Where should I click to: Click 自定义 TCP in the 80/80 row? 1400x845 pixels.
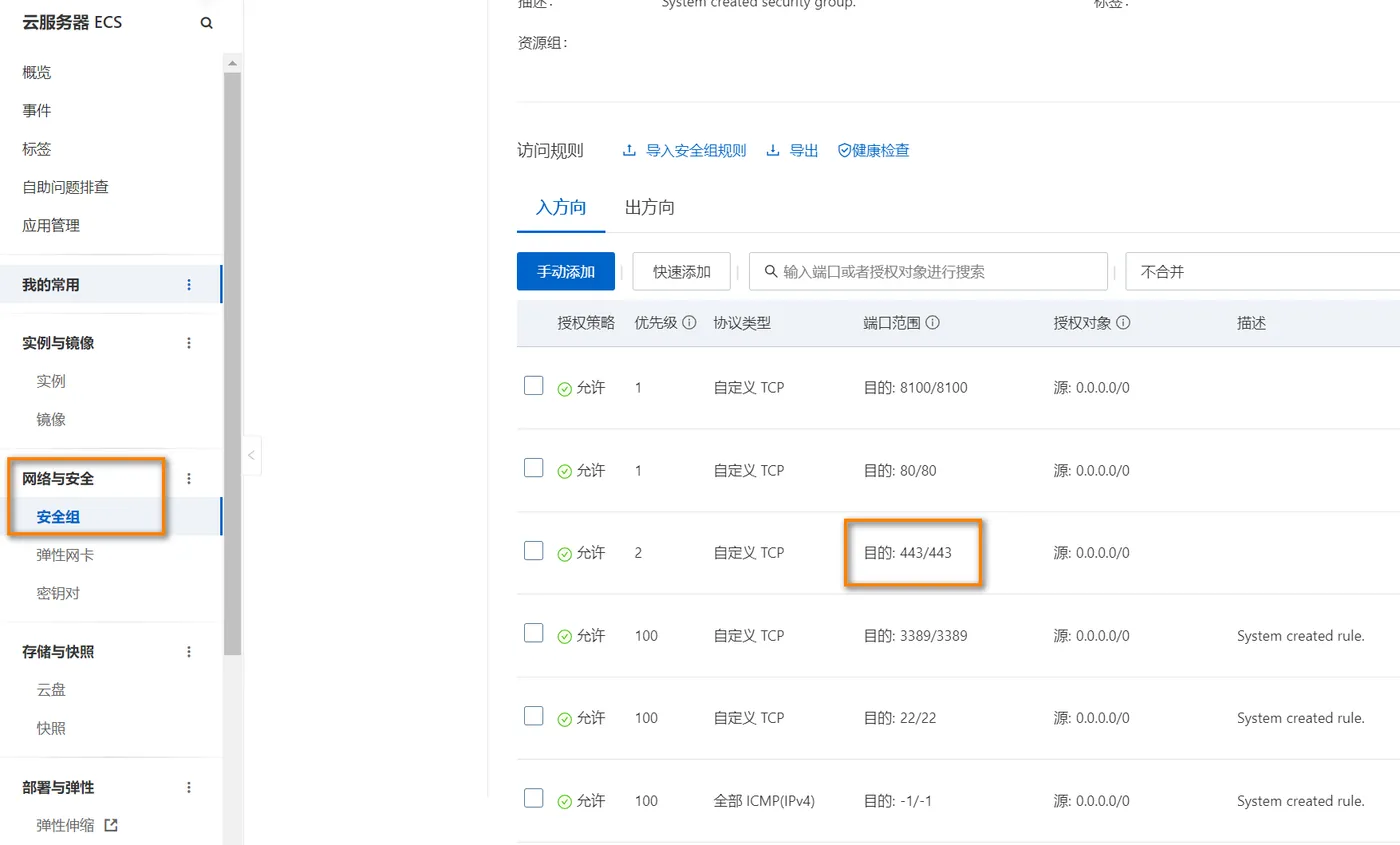point(749,470)
